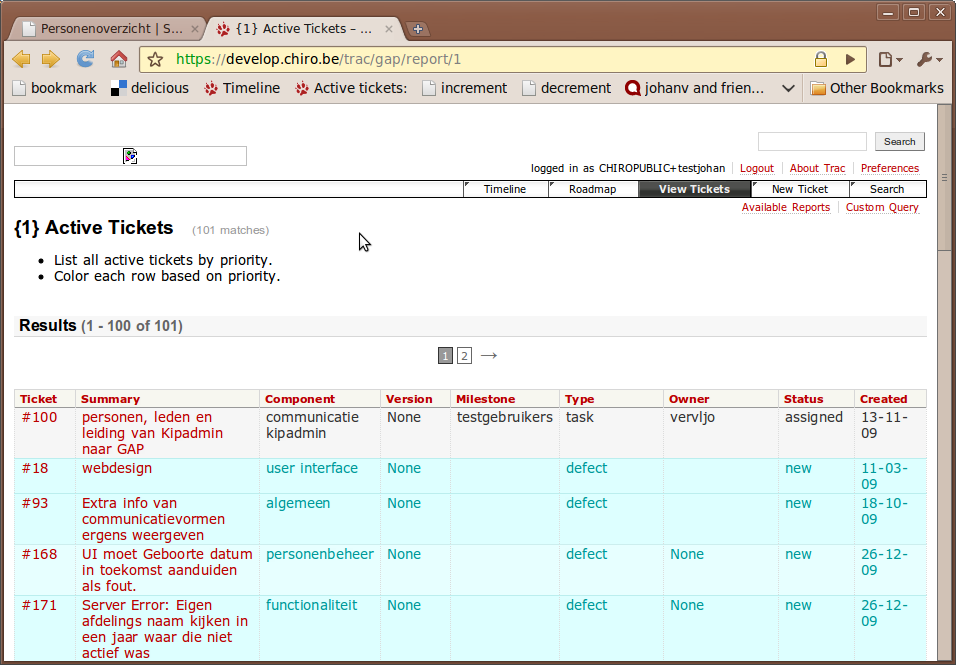Go to next results page arrow

489,355
